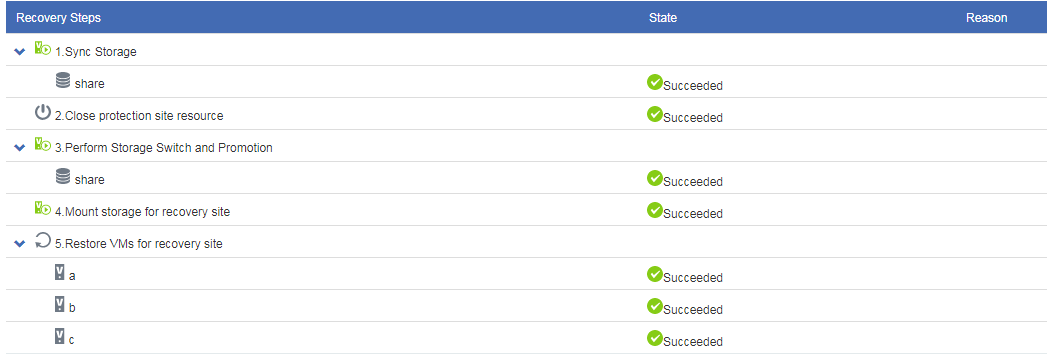The image size is (1047, 360).
Task: Click the State column header
Action: tap(662, 18)
